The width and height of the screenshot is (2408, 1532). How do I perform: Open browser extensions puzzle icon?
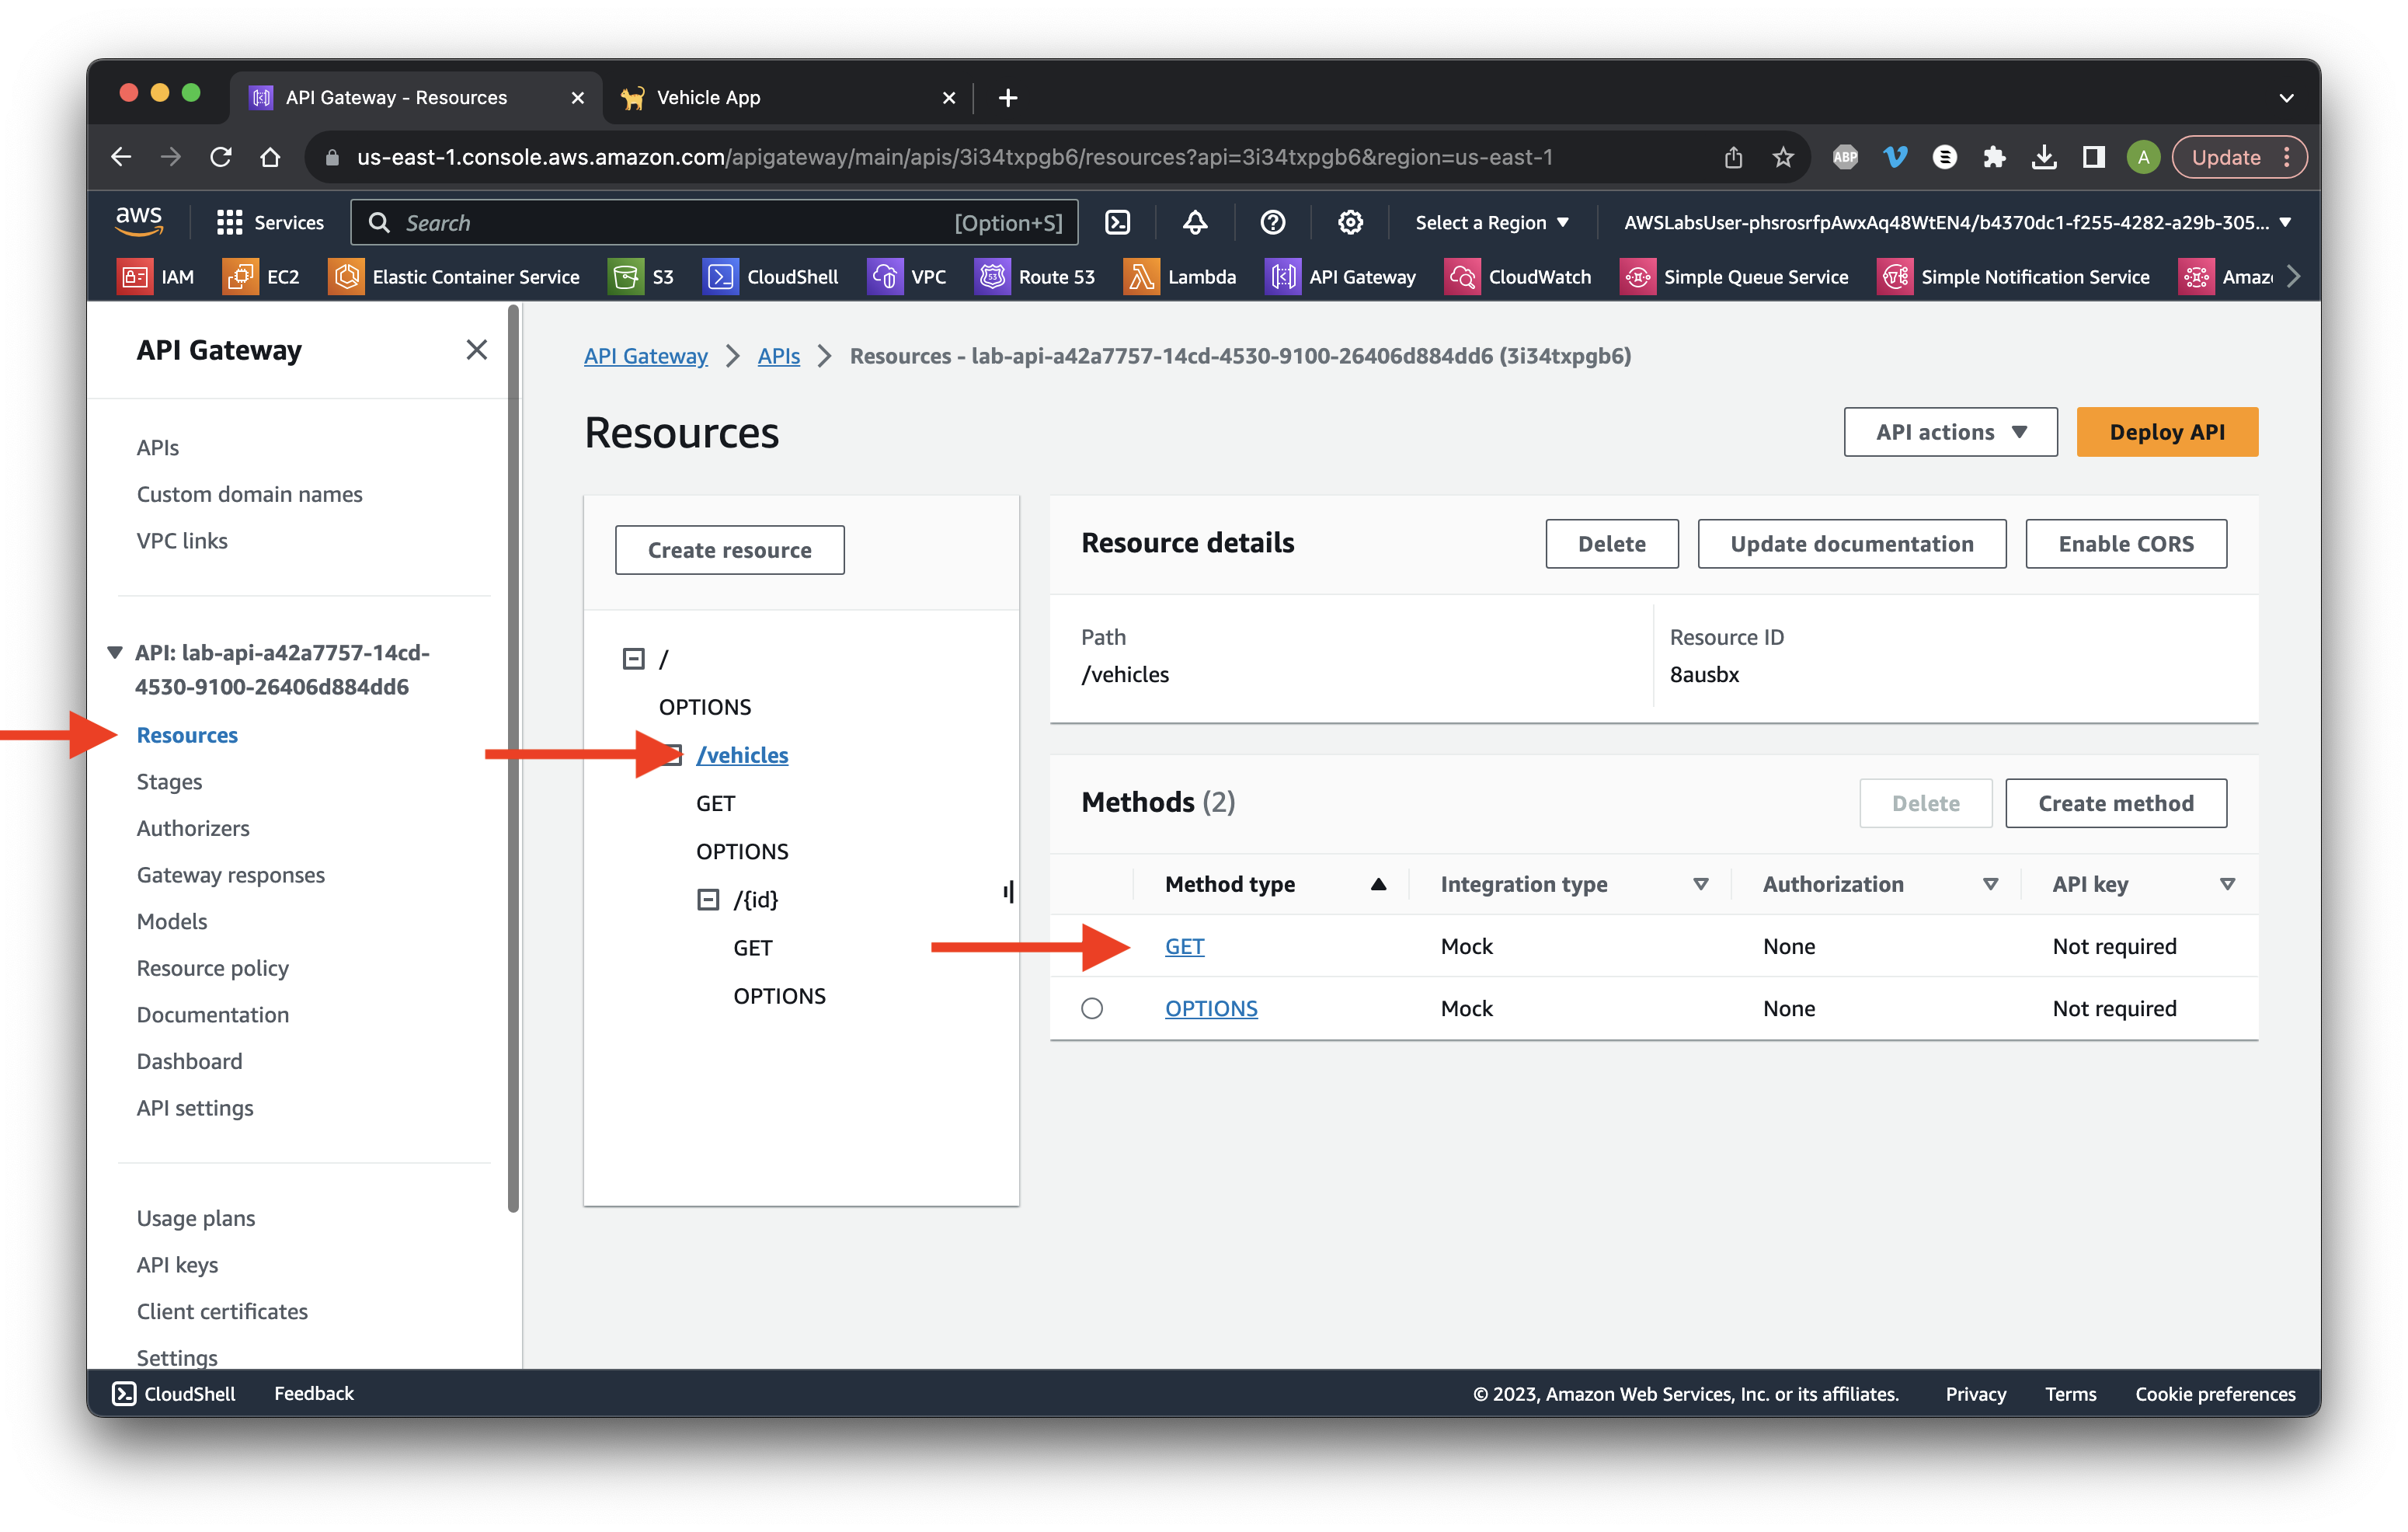[x=1994, y=157]
